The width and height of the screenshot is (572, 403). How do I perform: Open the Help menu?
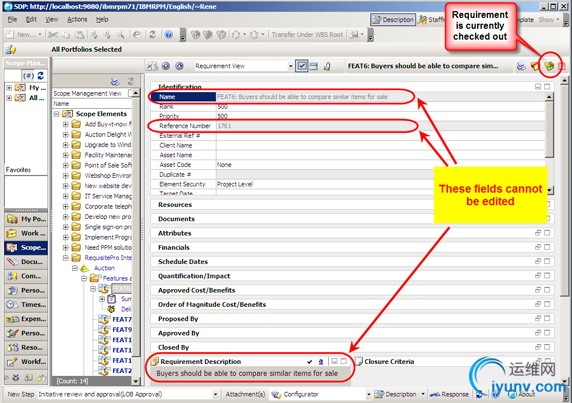coord(102,19)
